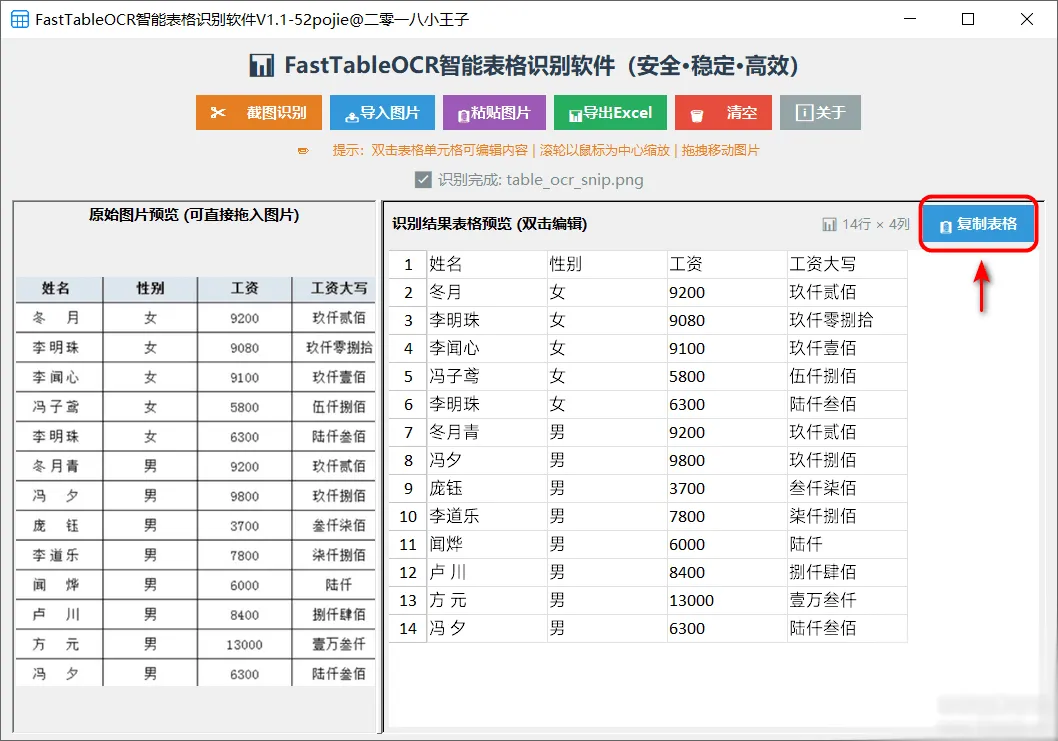Maximize the FastTableOCR window

coord(968,19)
